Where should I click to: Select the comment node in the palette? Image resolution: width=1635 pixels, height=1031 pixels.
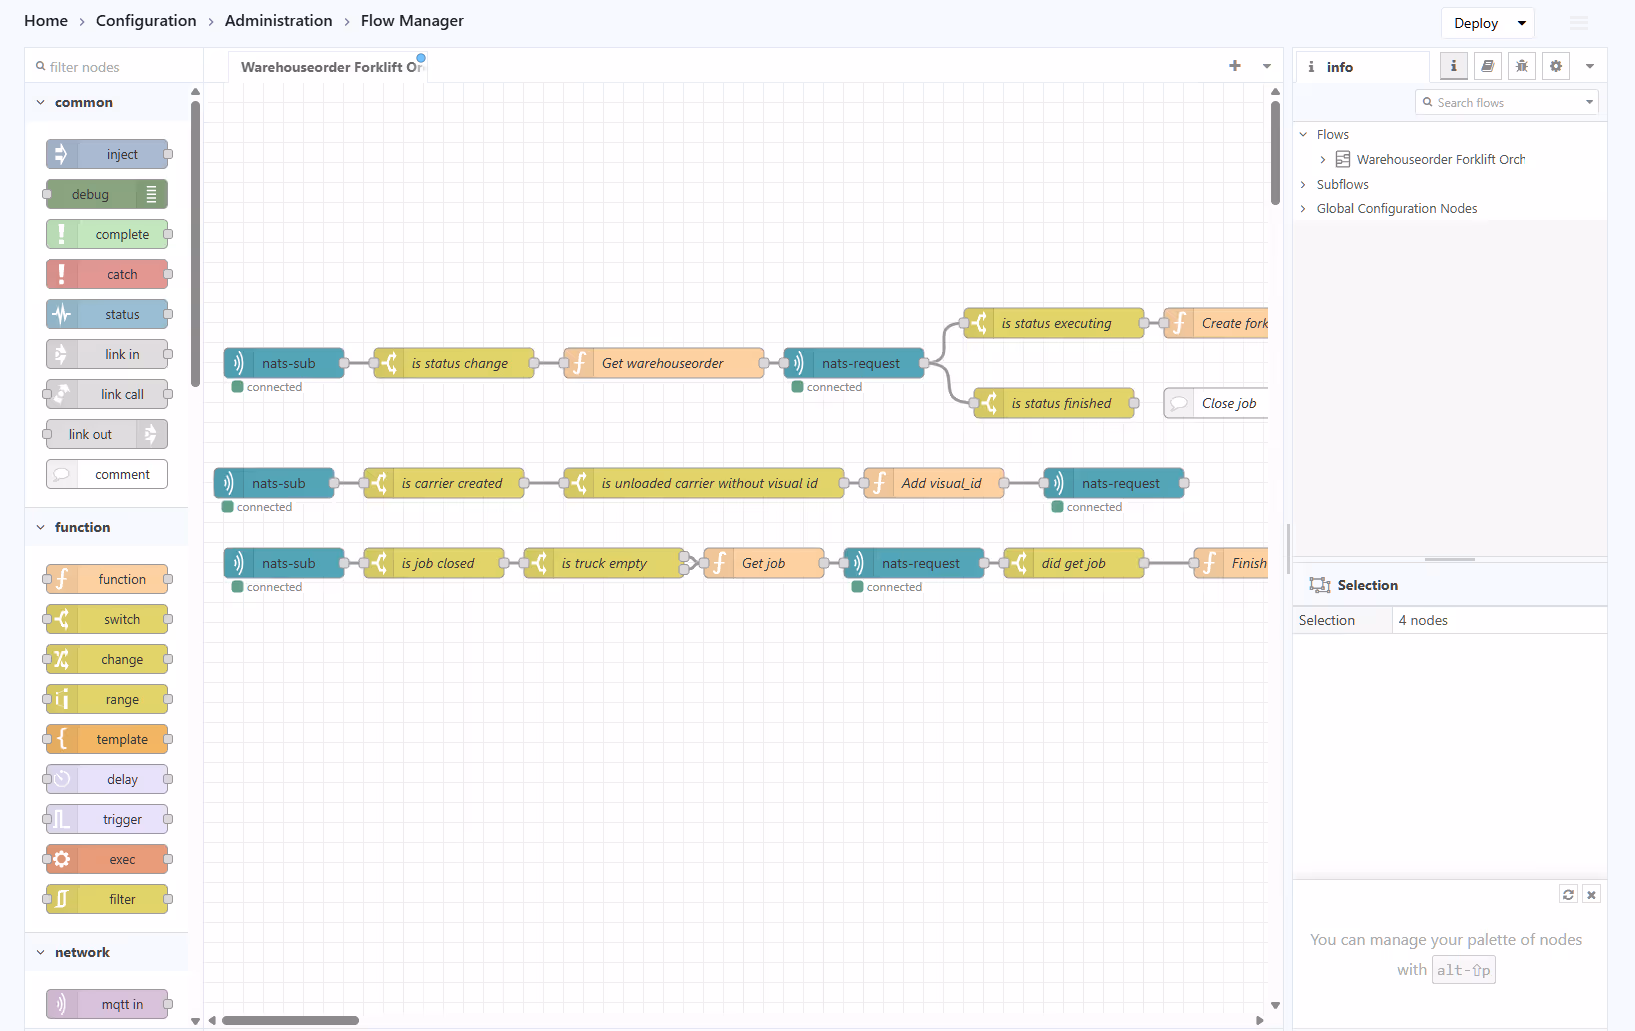[106, 473]
